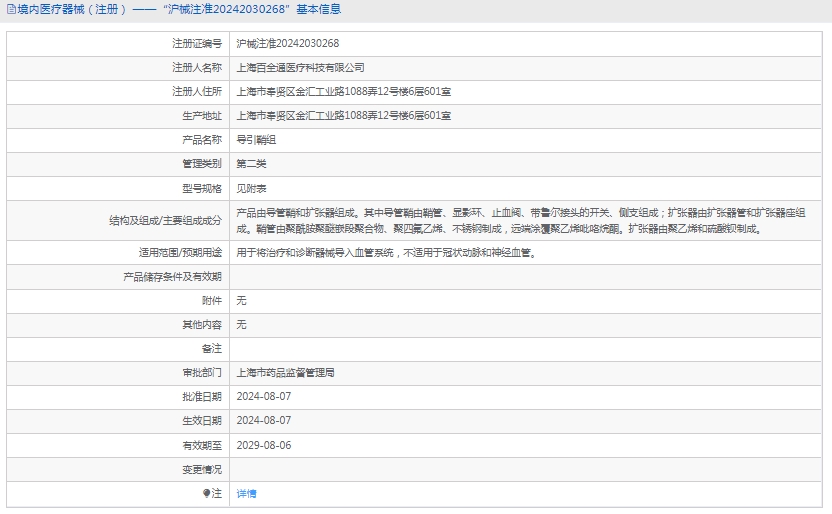Click the 适用范围/预期用途 description text

pyautogui.click(x=387, y=252)
